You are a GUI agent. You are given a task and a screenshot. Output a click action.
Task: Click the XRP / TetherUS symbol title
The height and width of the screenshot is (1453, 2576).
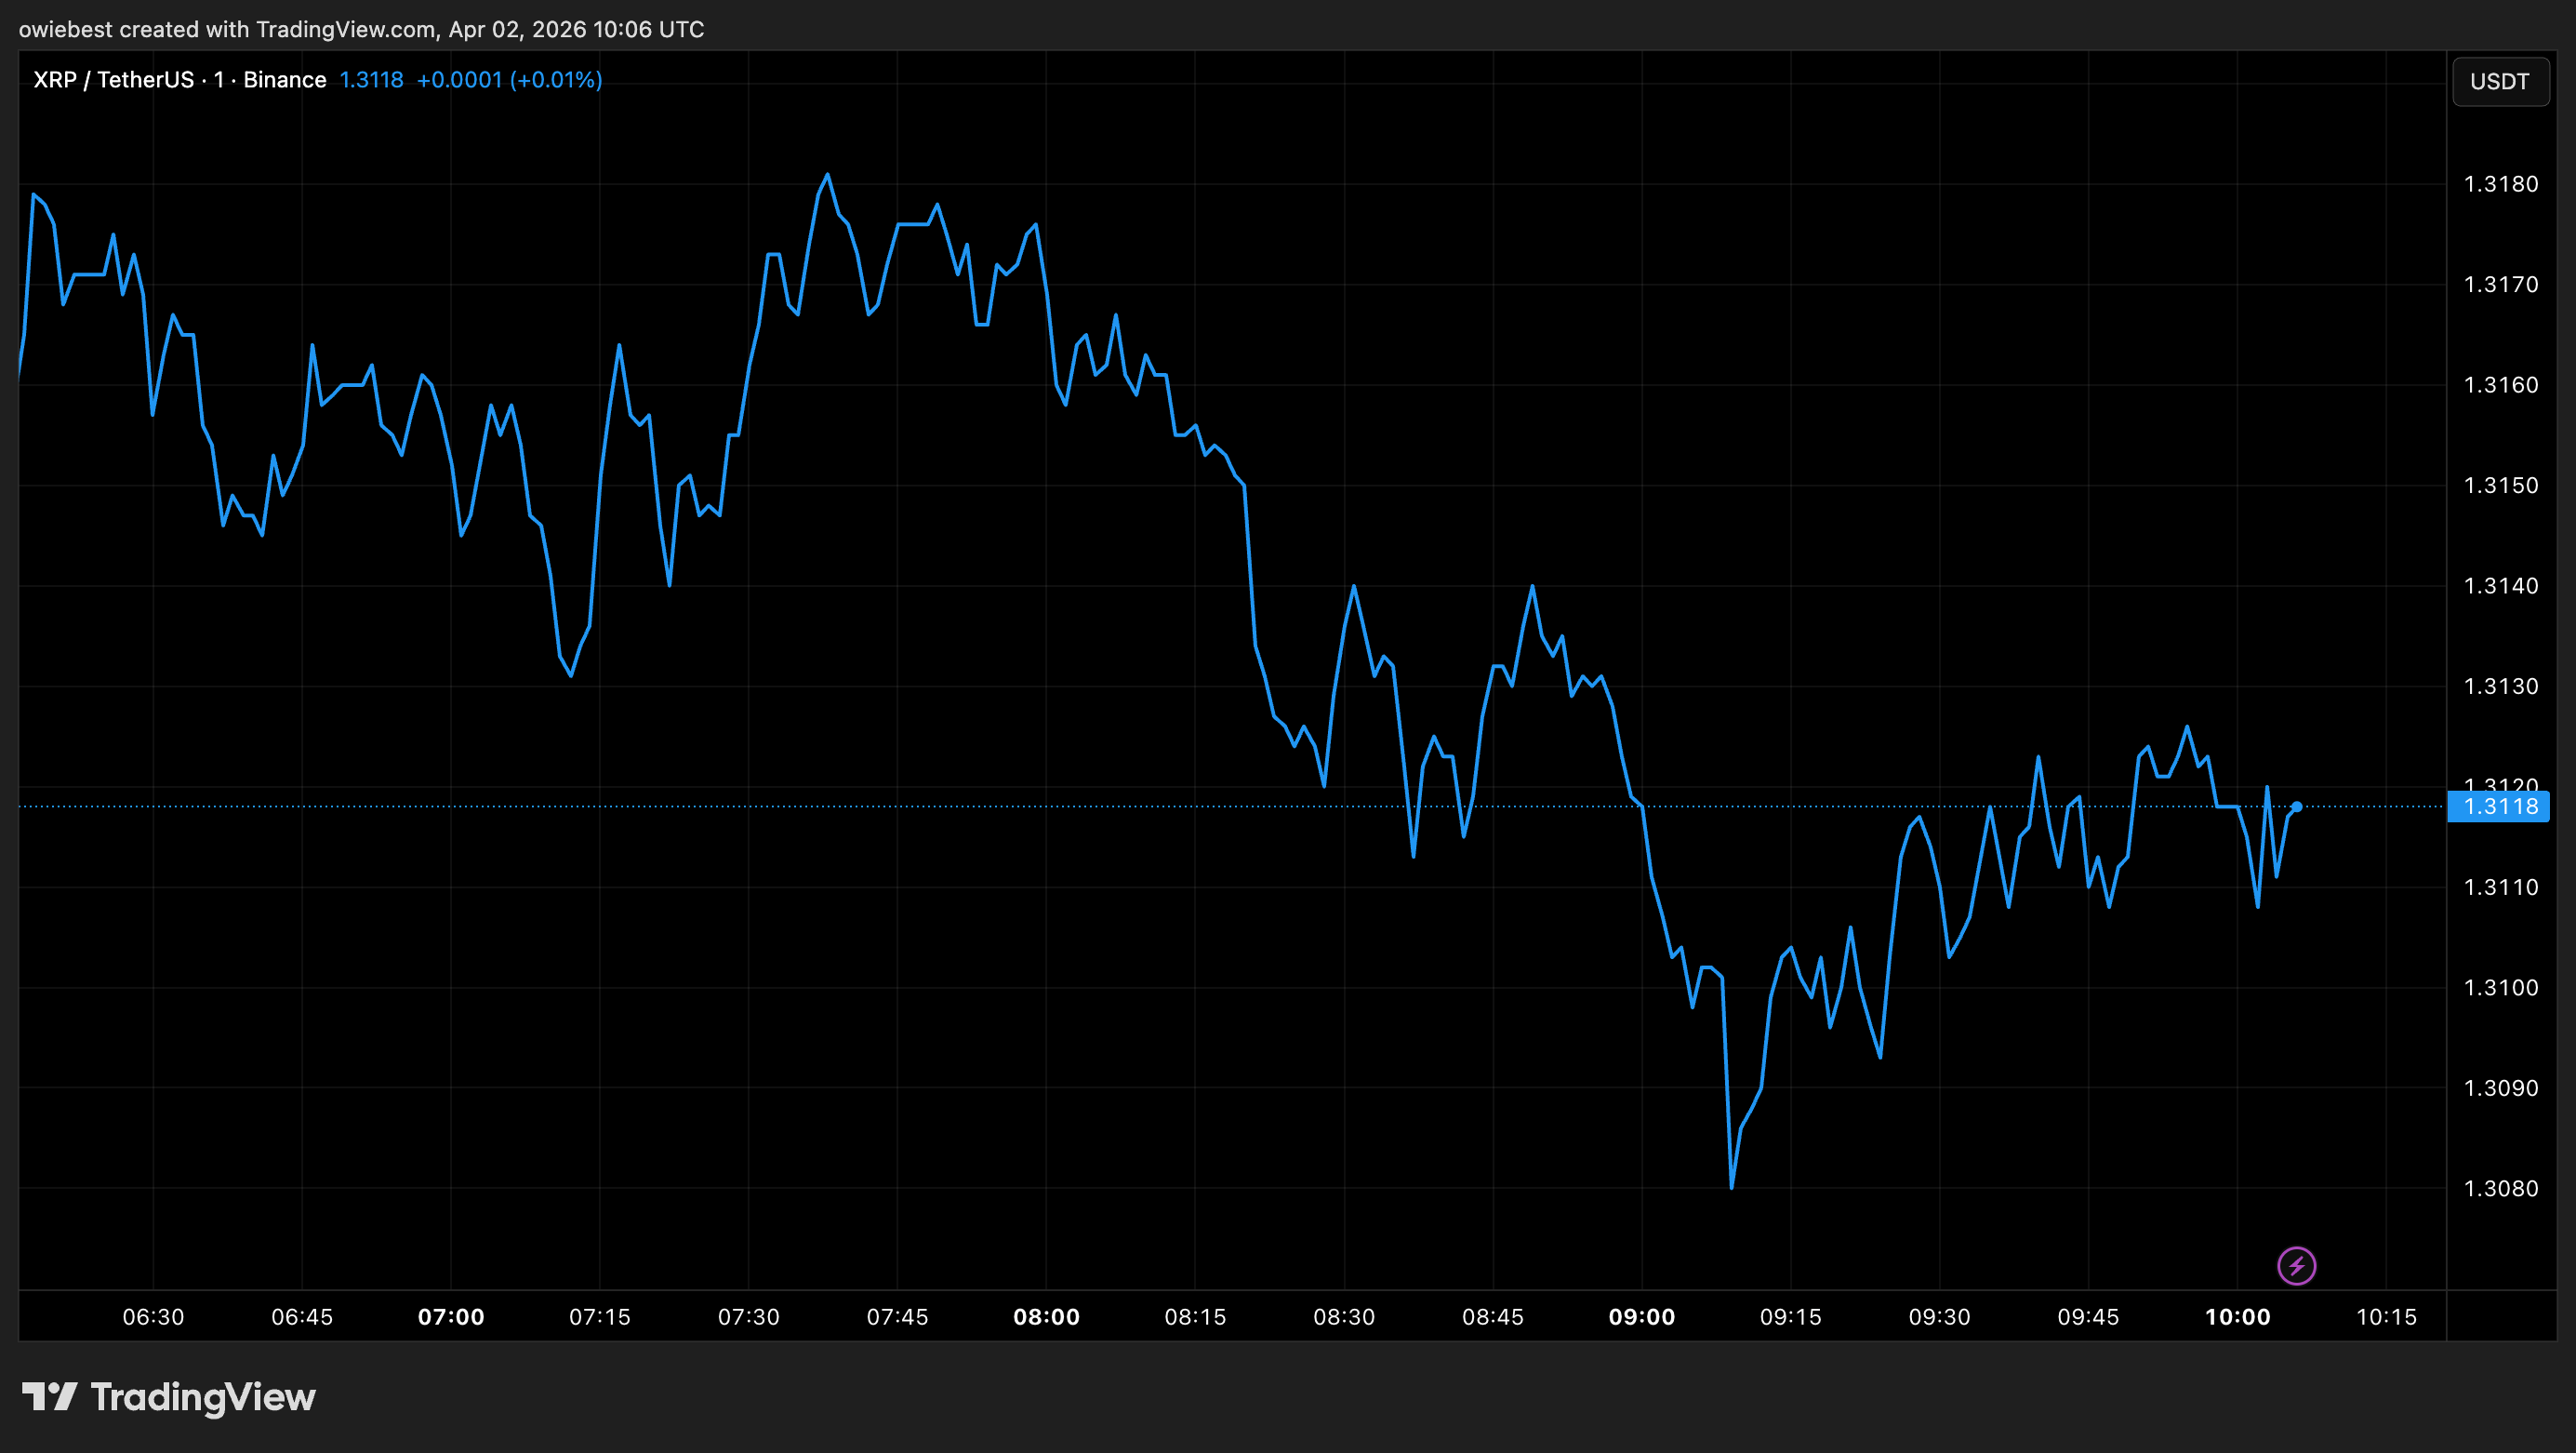113,80
